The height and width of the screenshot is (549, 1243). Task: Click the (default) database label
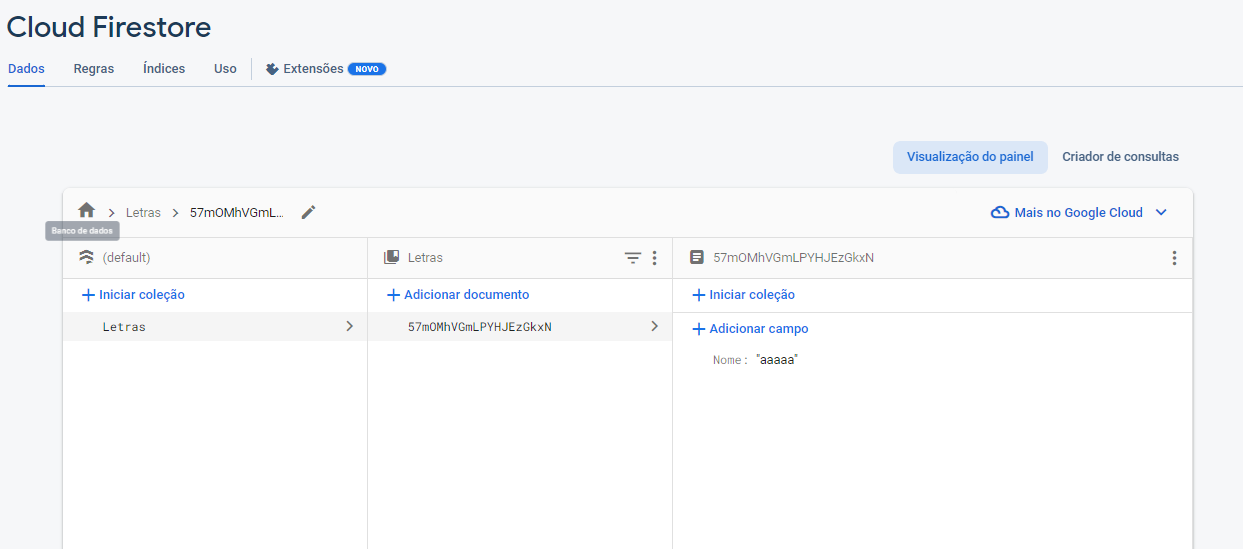[x=126, y=258]
